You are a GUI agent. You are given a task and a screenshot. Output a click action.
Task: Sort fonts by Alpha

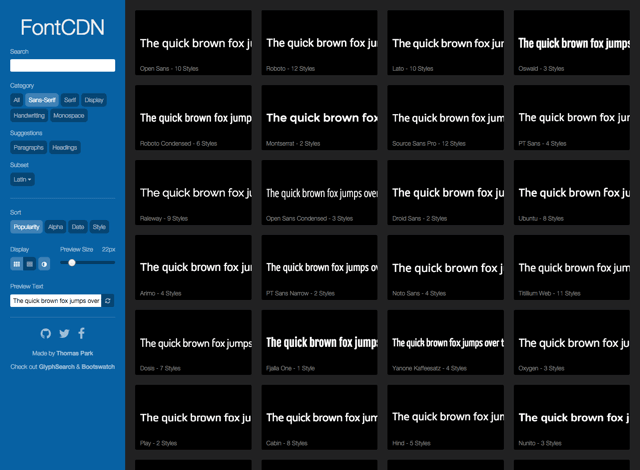tap(56, 227)
